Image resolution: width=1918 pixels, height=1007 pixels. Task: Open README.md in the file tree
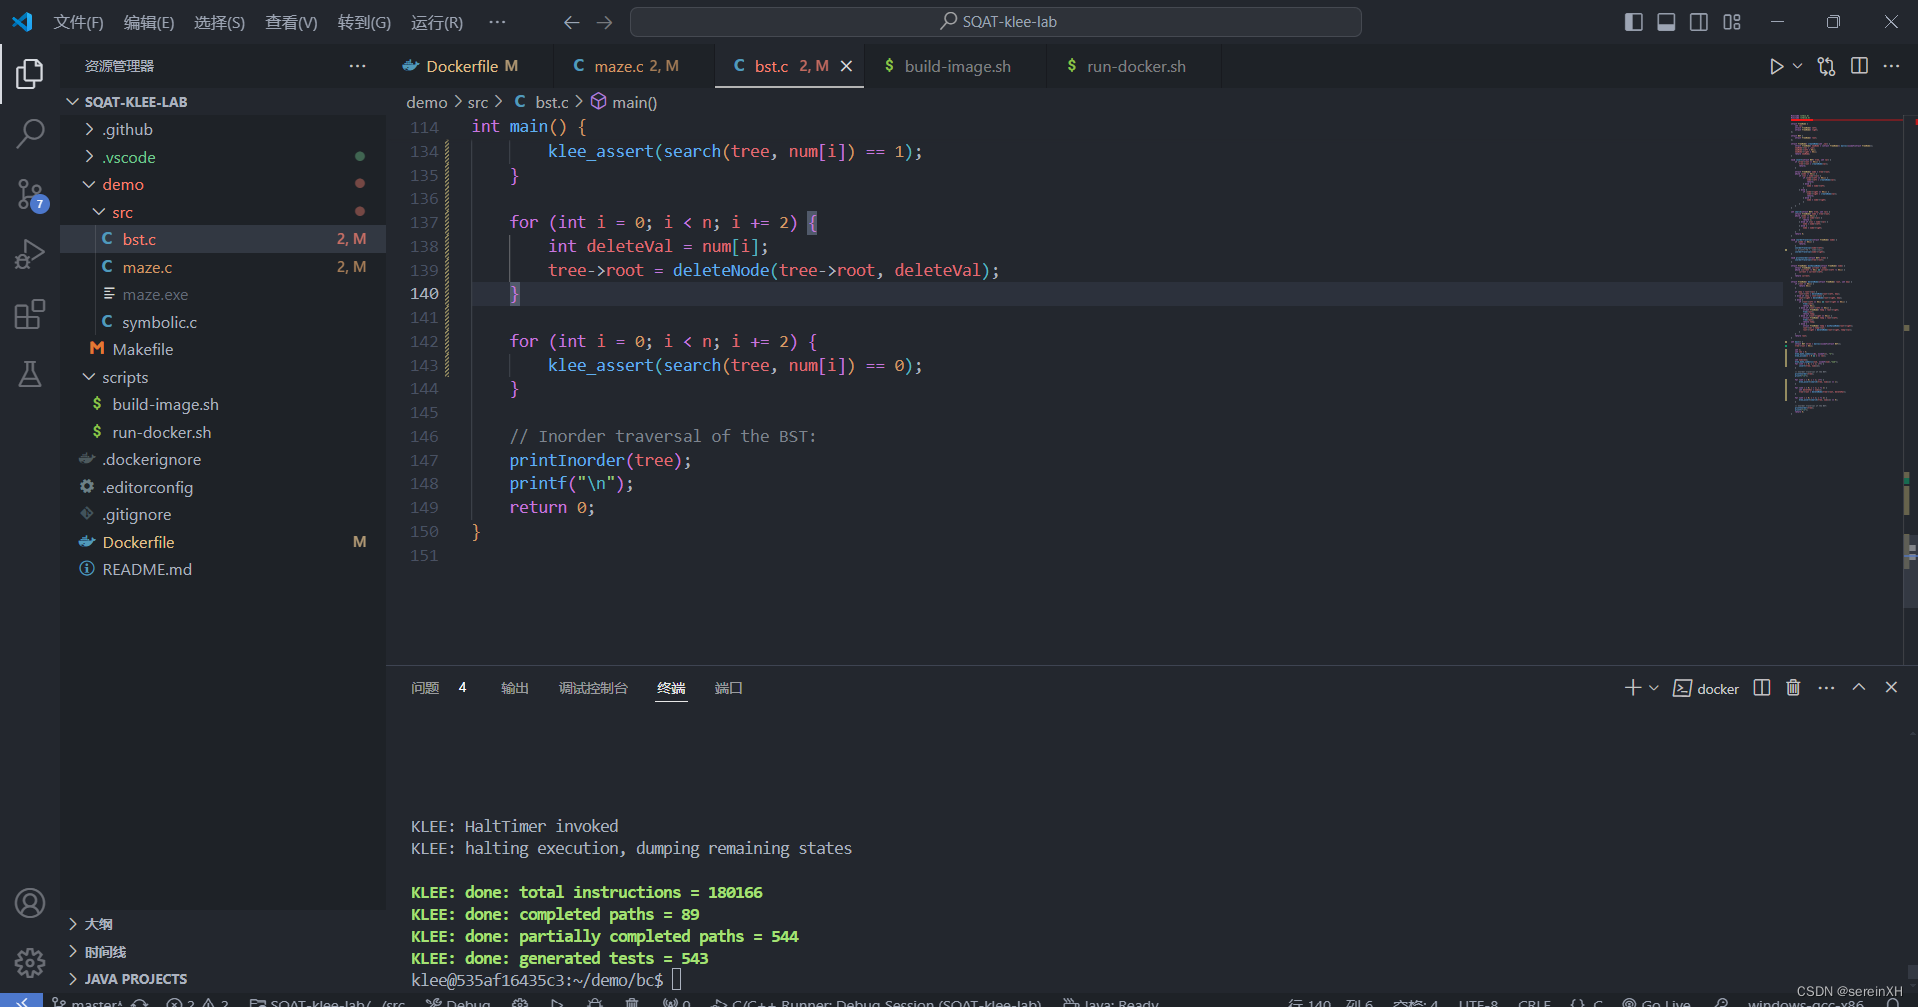pyautogui.click(x=223, y=569)
